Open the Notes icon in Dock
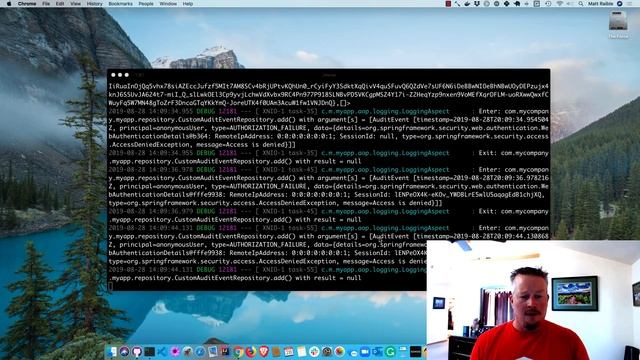The image size is (640, 360). point(302,352)
